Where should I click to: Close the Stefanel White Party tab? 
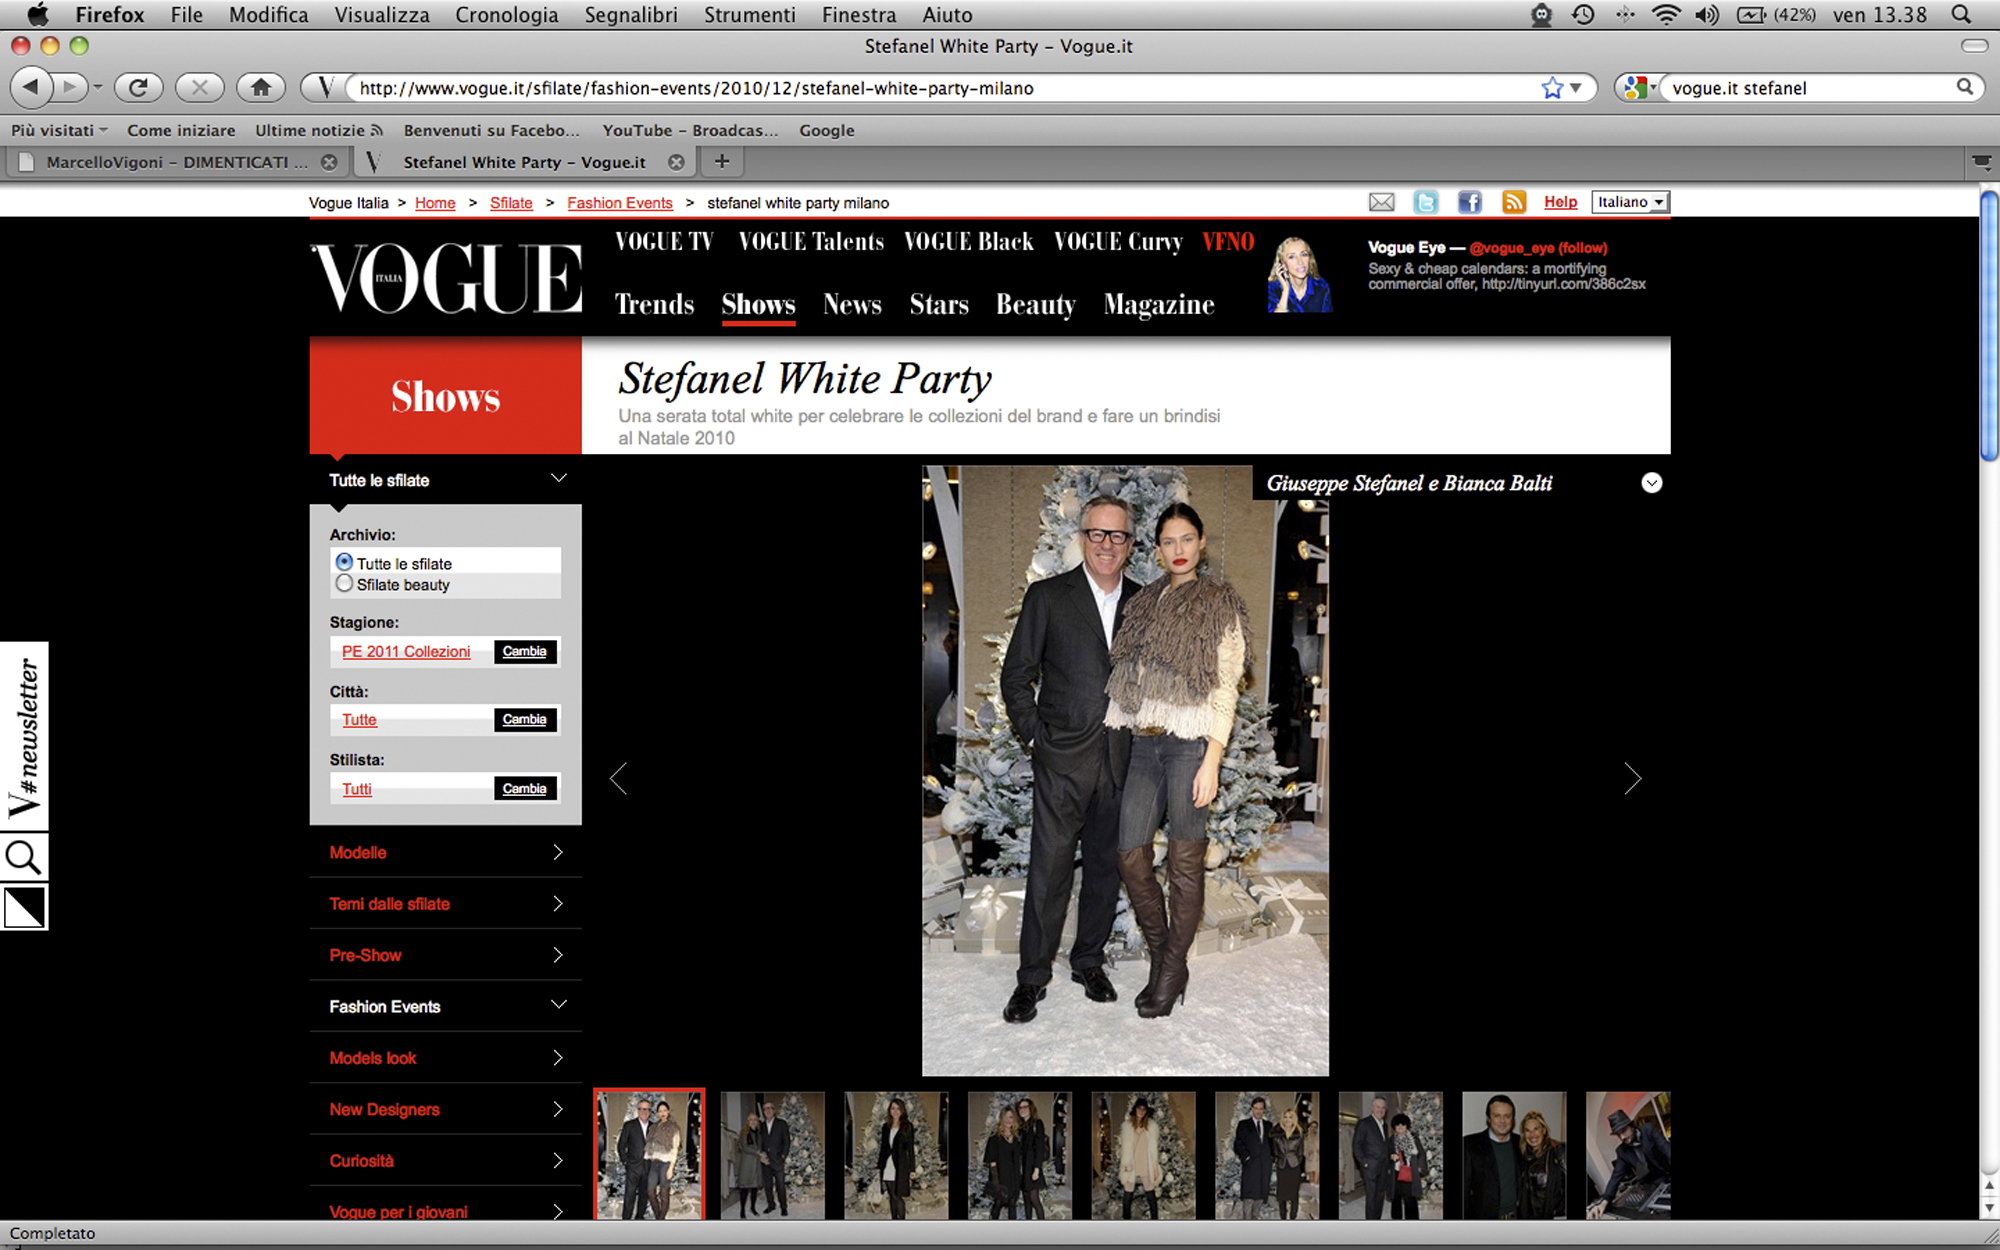[x=677, y=162]
